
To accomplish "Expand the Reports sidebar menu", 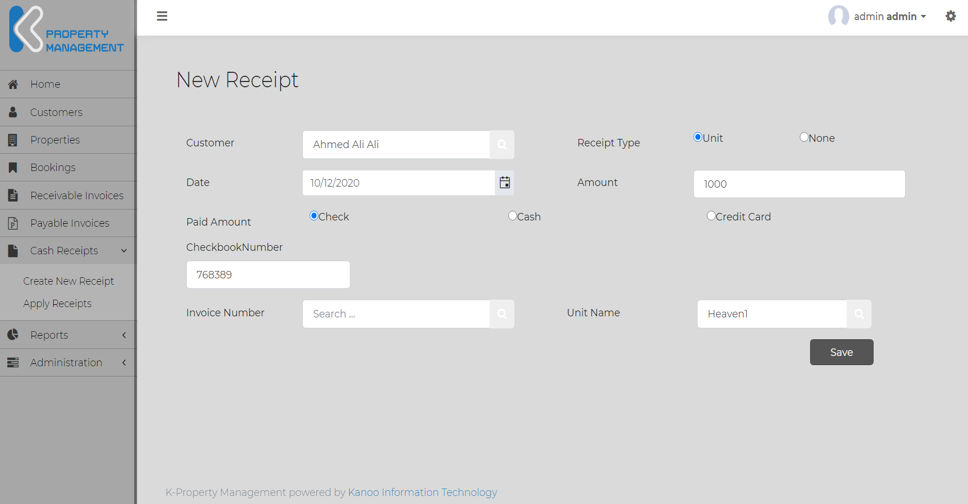I will coord(67,335).
